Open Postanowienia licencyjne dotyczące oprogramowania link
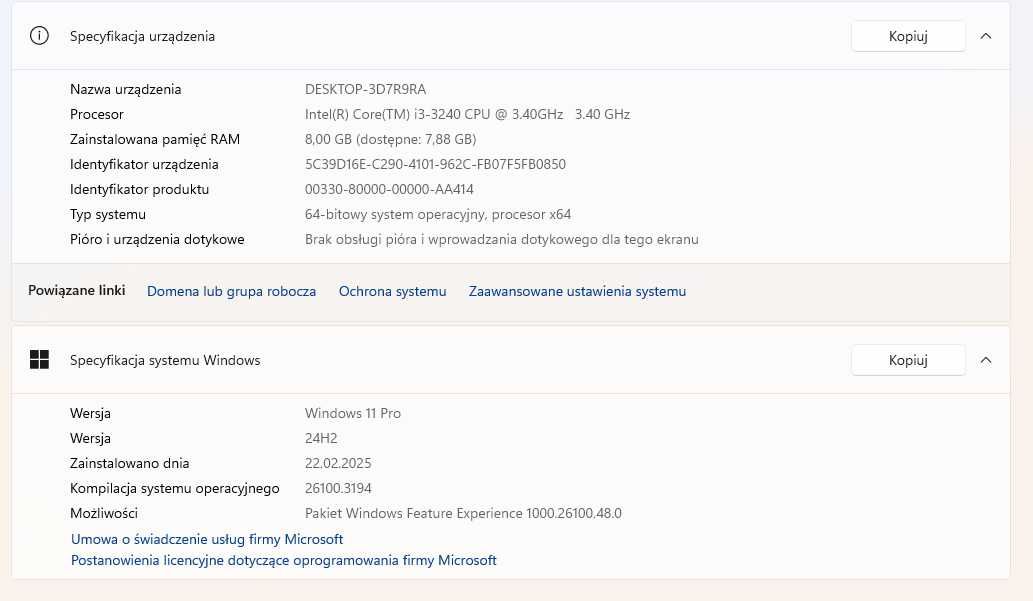This screenshot has width=1033, height=601. (x=283, y=560)
